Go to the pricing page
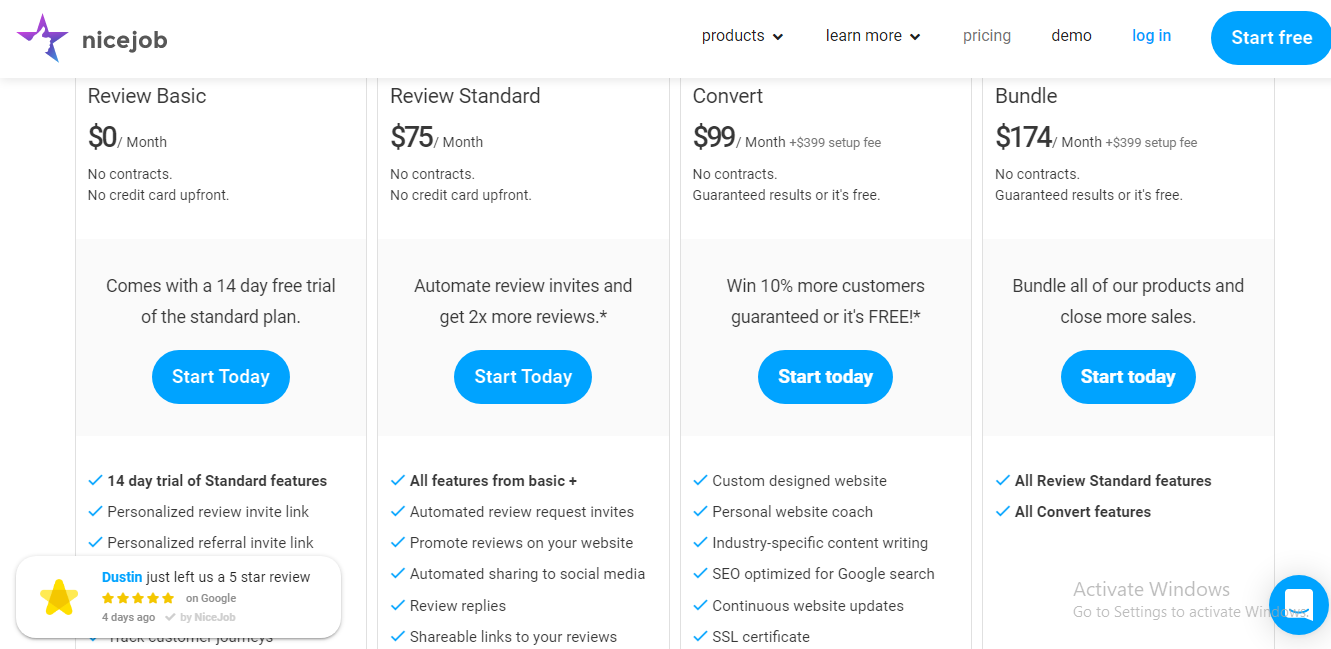The height and width of the screenshot is (649, 1331). (x=987, y=36)
